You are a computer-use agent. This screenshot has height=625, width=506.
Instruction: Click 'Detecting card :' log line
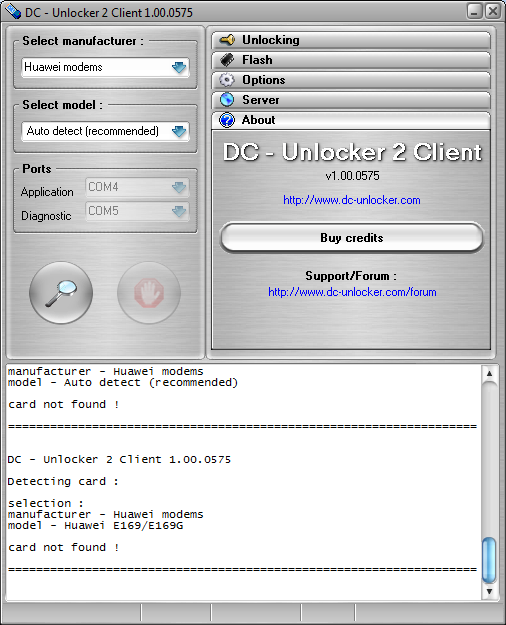(x=63, y=482)
